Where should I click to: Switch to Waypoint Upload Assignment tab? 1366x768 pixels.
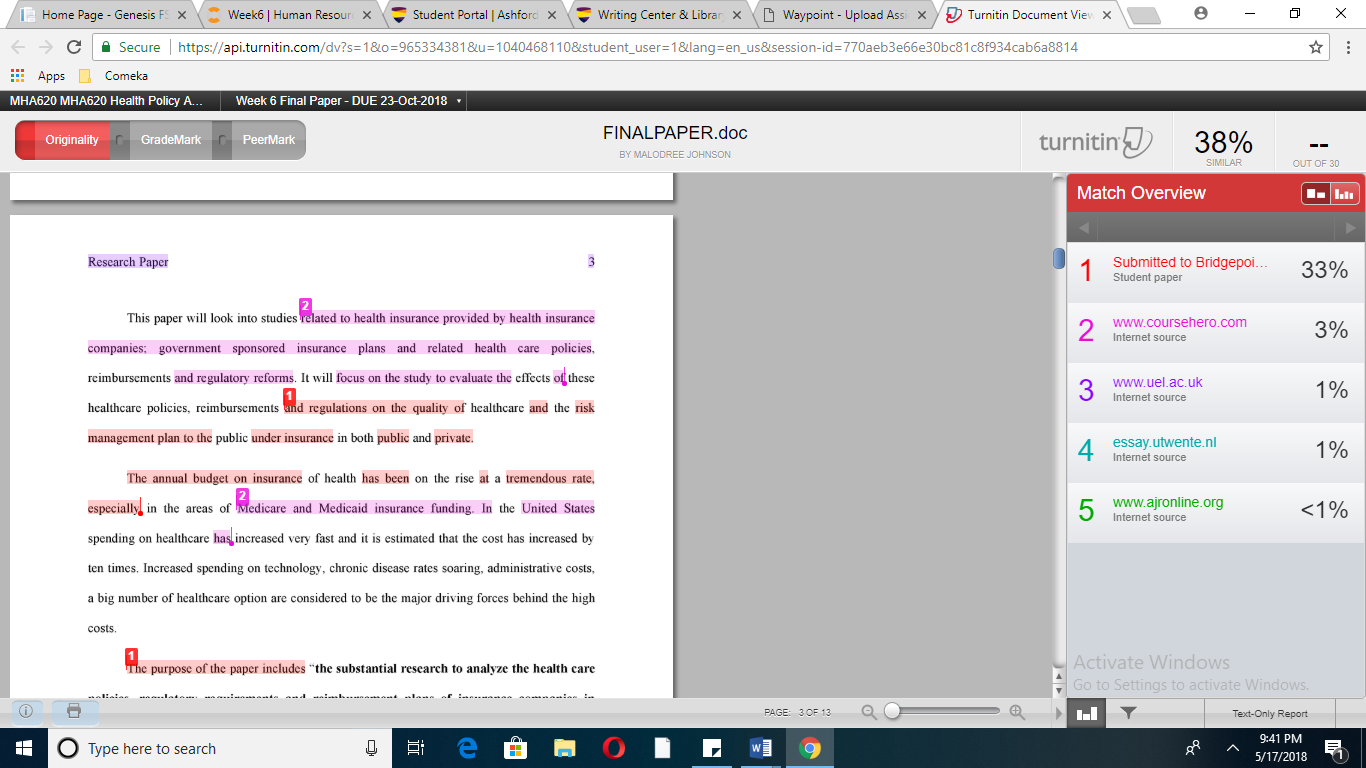pyautogui.click(x=845, y=15)
